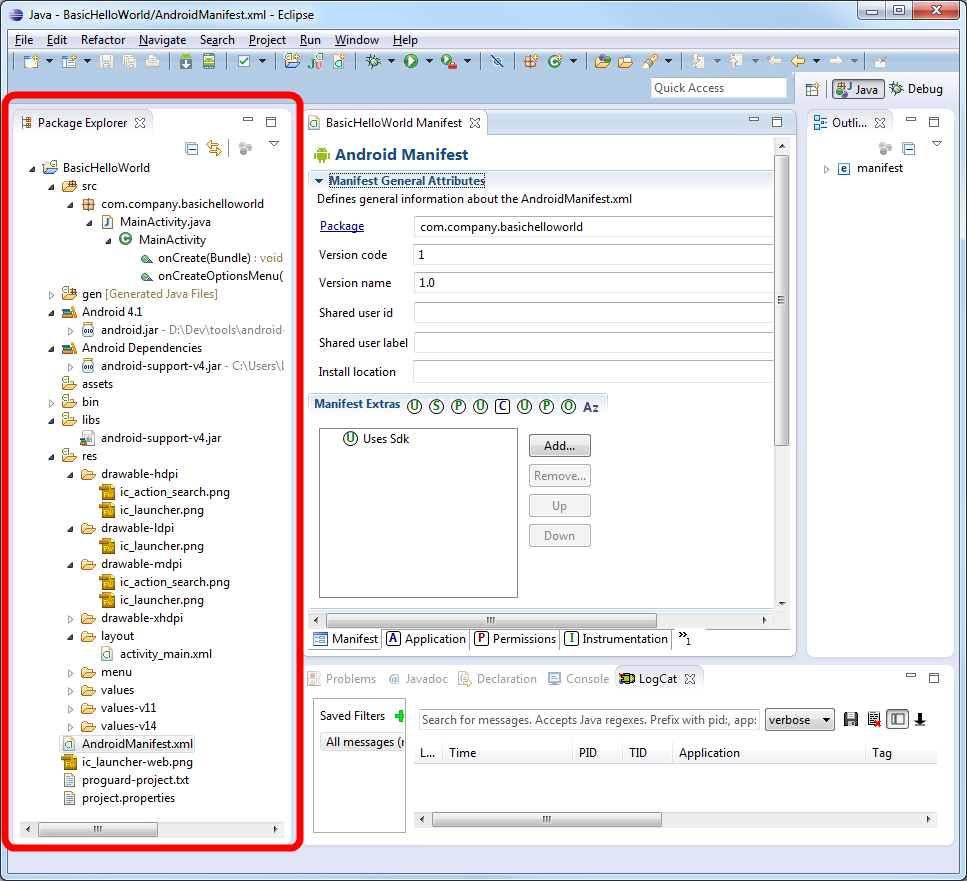Click the green Run button icon
Viewport: 967px width, 881px height.
coord(411,61)
